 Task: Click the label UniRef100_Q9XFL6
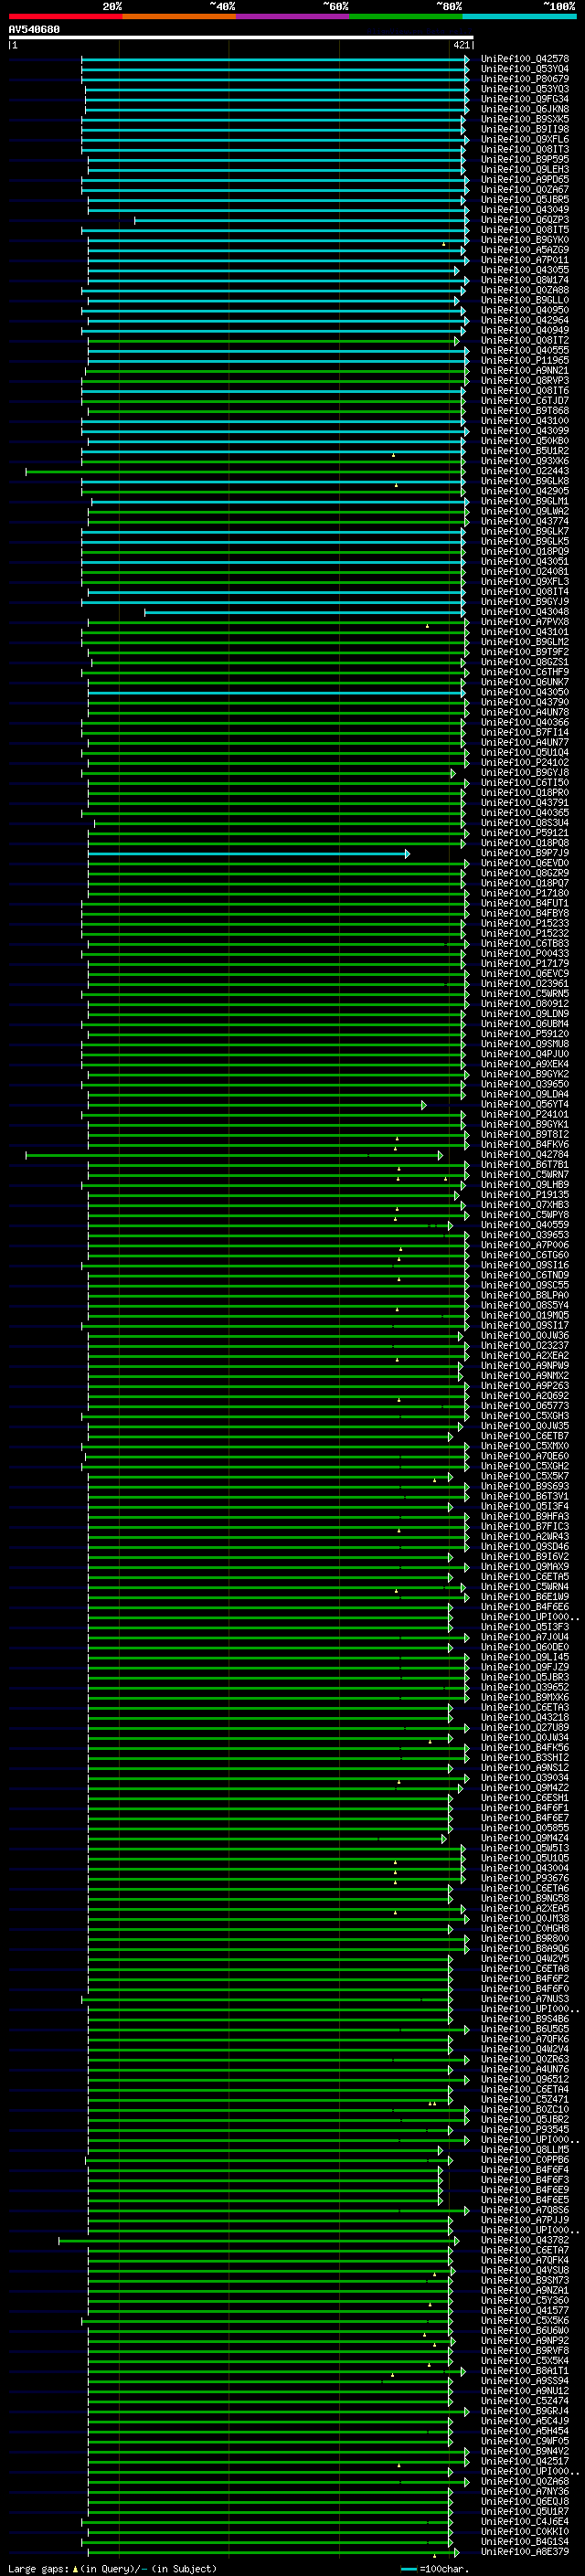coord(525,139)
